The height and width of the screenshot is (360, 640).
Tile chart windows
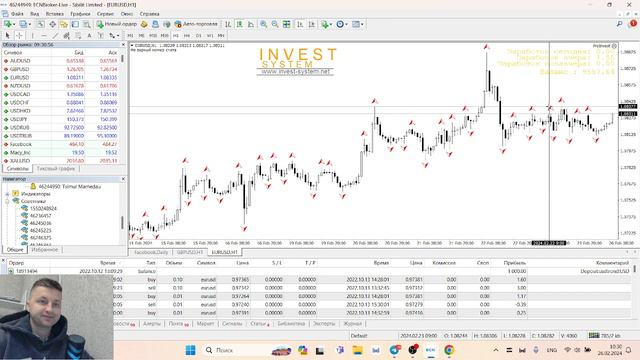[x=287, y=24]
